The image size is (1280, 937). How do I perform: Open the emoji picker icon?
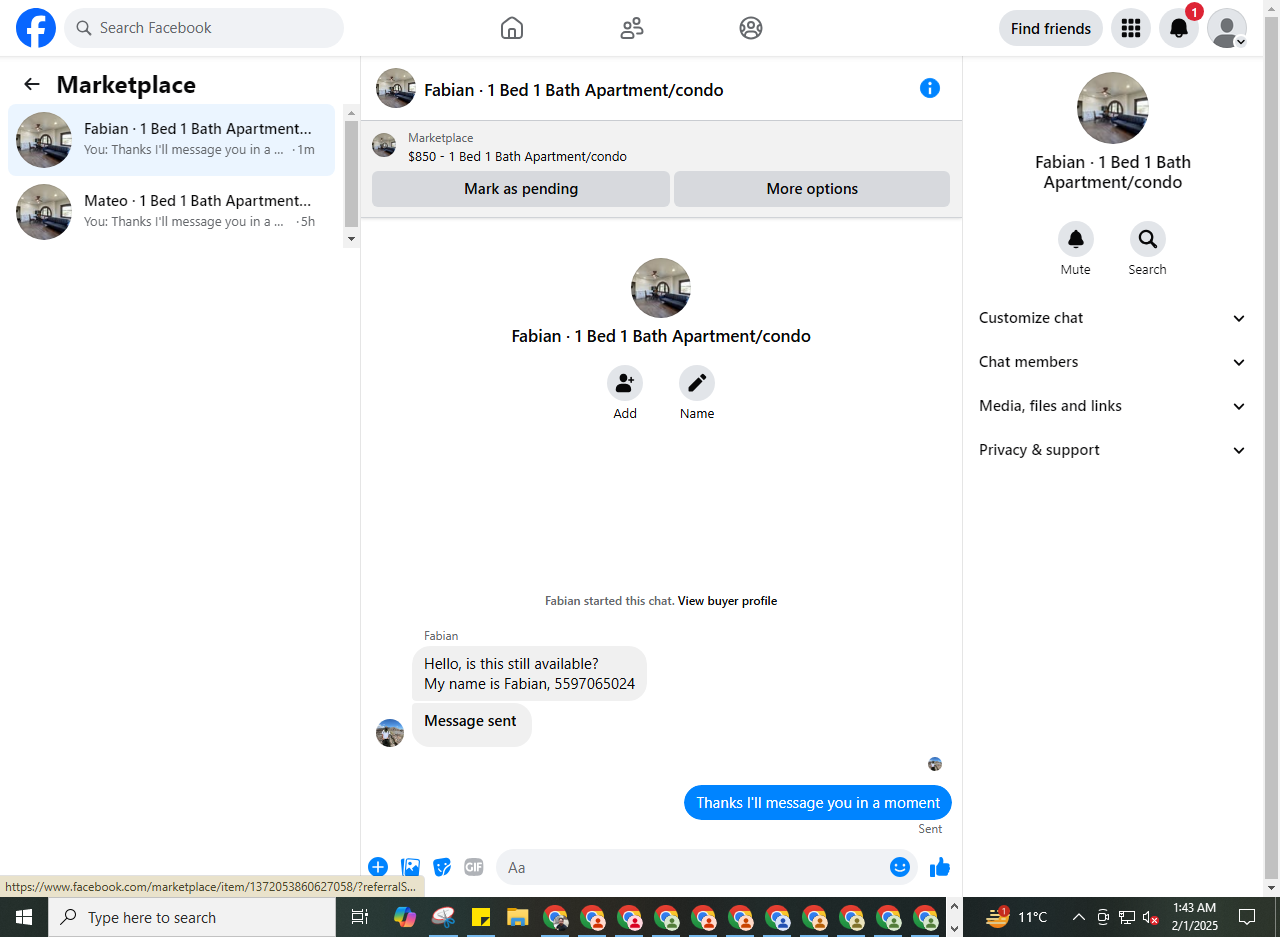(x=900, y=867)
